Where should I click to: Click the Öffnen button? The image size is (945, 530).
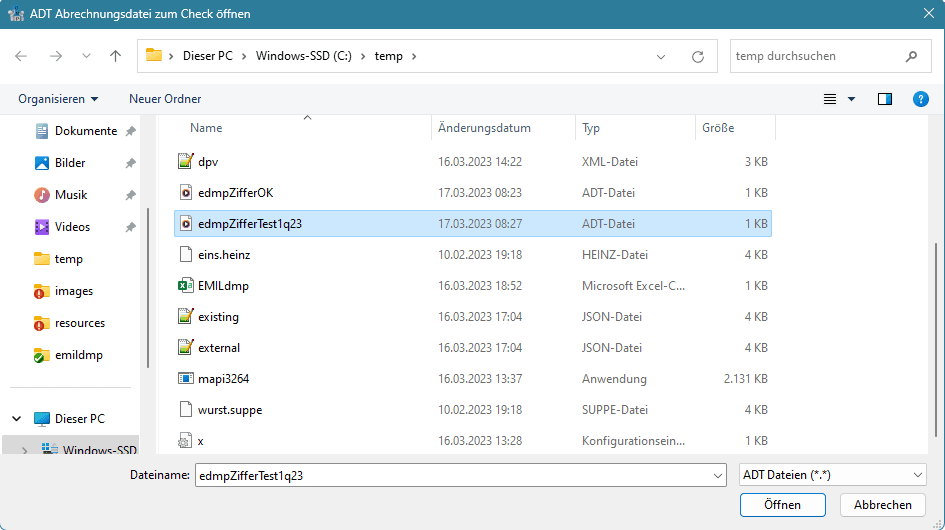[x=783, y=505]
